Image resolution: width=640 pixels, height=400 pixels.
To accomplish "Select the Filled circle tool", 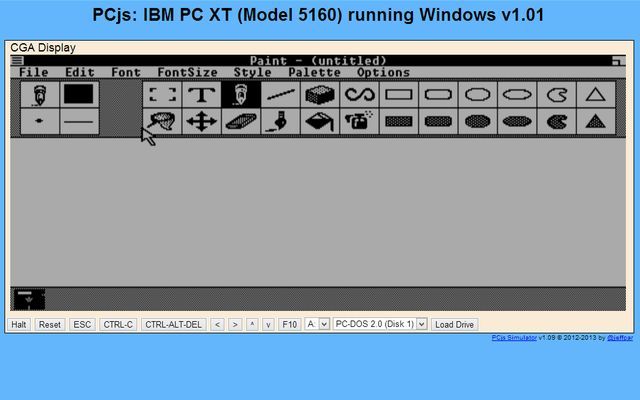I will (x=478, y=121).
